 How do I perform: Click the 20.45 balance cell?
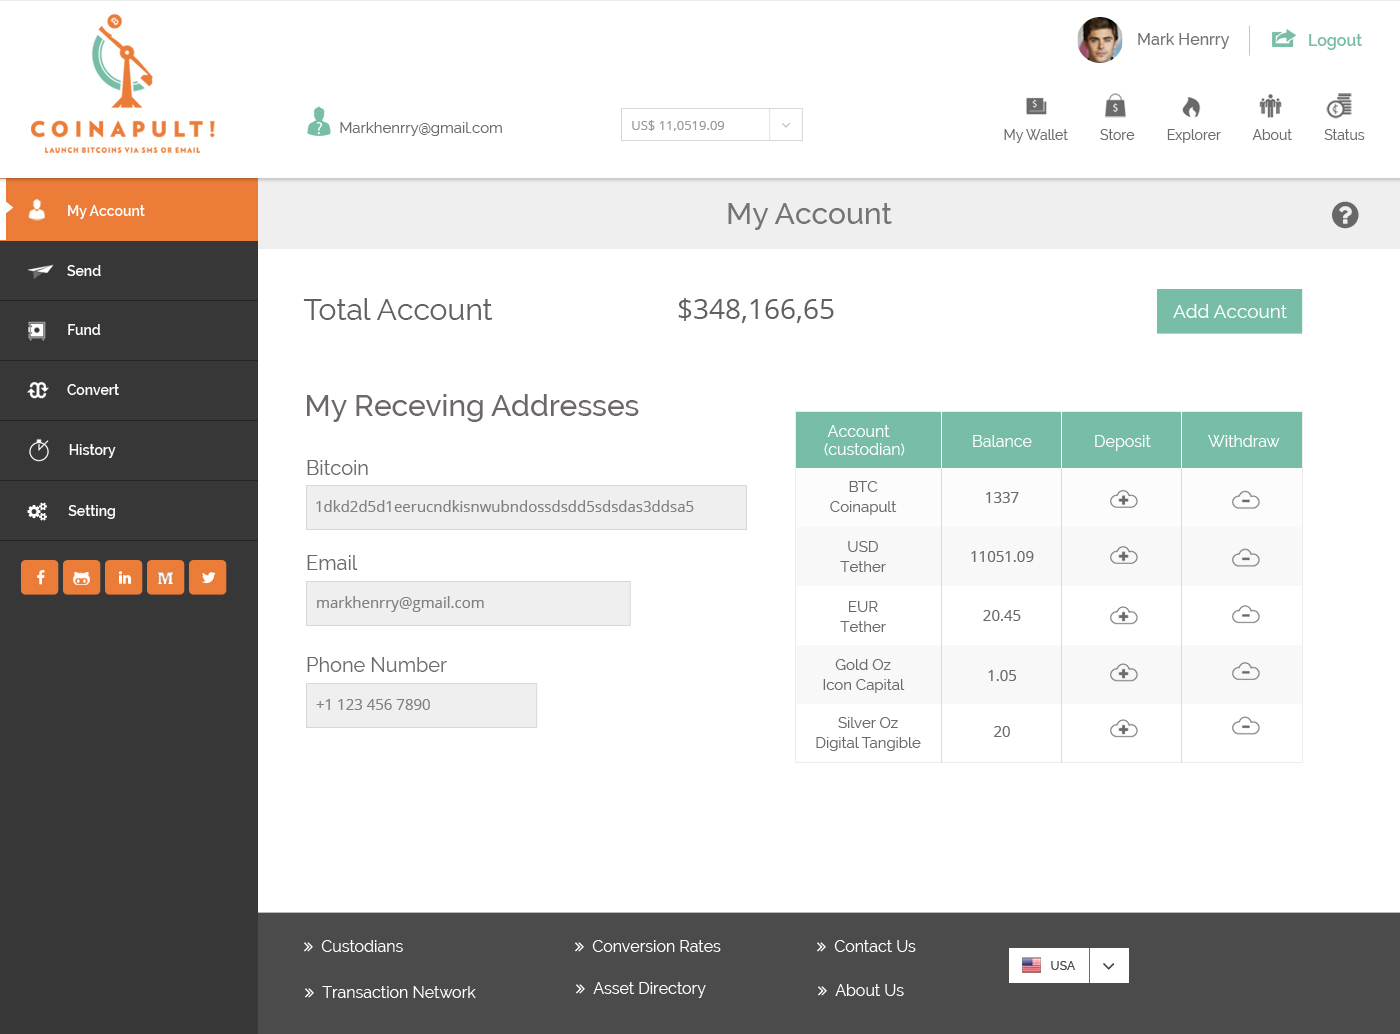1001,615
